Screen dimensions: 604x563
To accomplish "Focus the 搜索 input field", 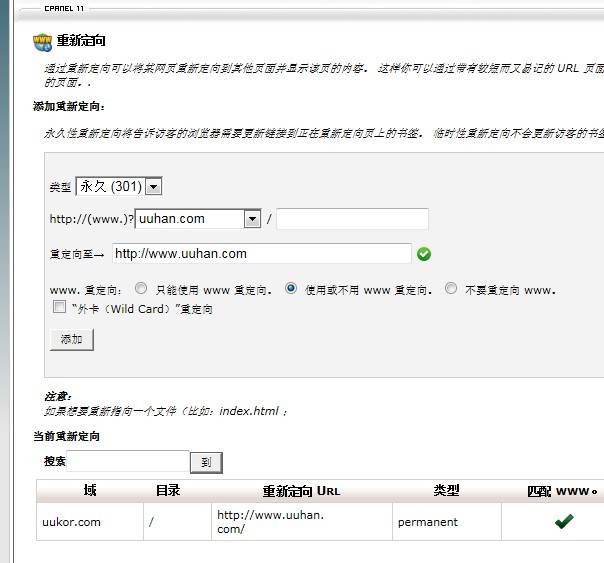I will point(128,461).
